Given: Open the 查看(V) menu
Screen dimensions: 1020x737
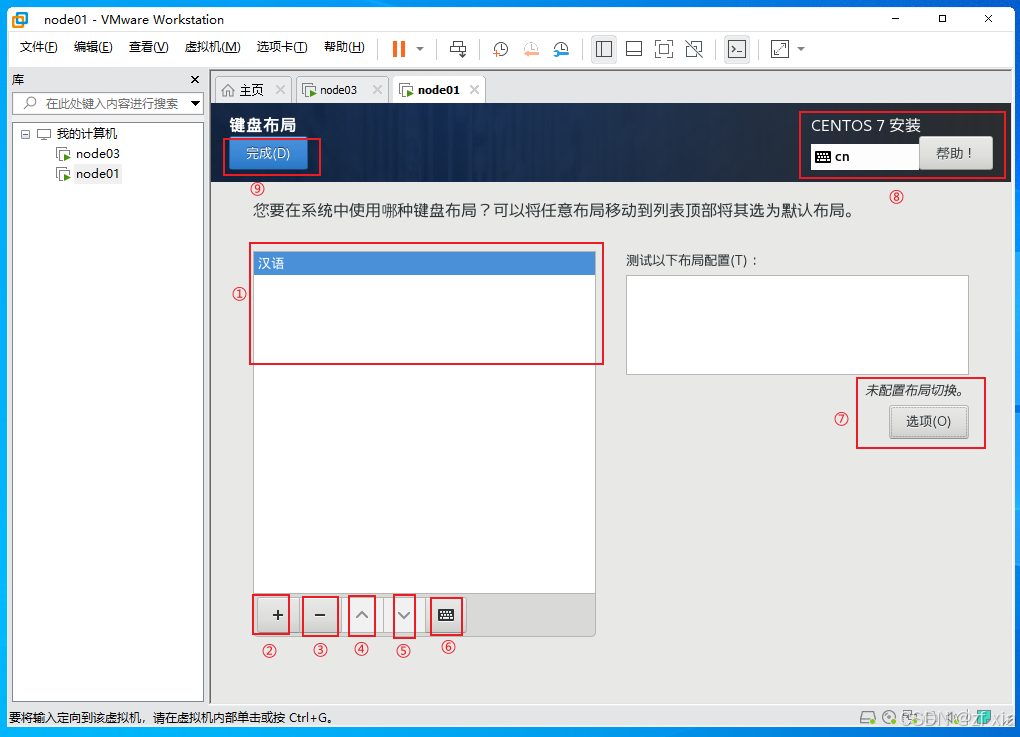Looking at the screenshot, I should 148,47.
